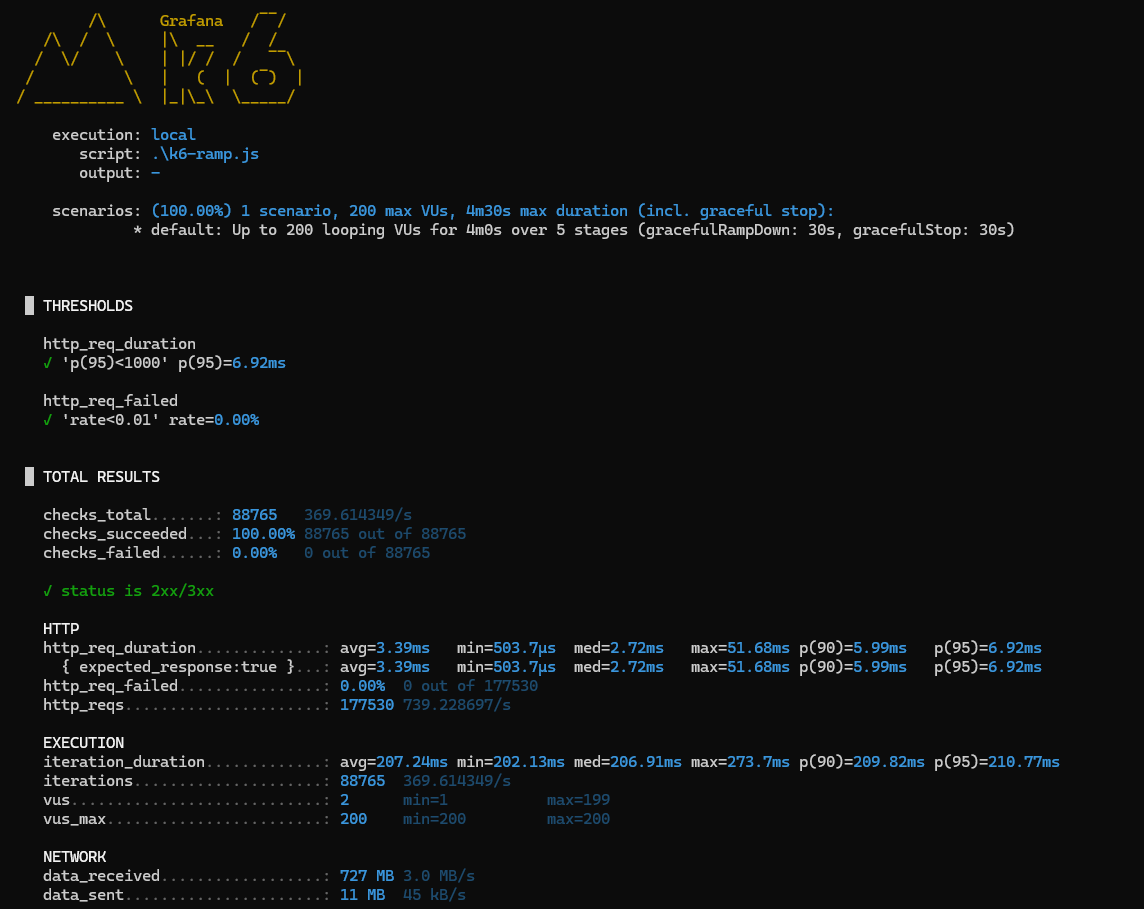Select the http_reqs count 177530
Image resolution: width=1144 pixels, height=909 pixels.
click(367, 705)
